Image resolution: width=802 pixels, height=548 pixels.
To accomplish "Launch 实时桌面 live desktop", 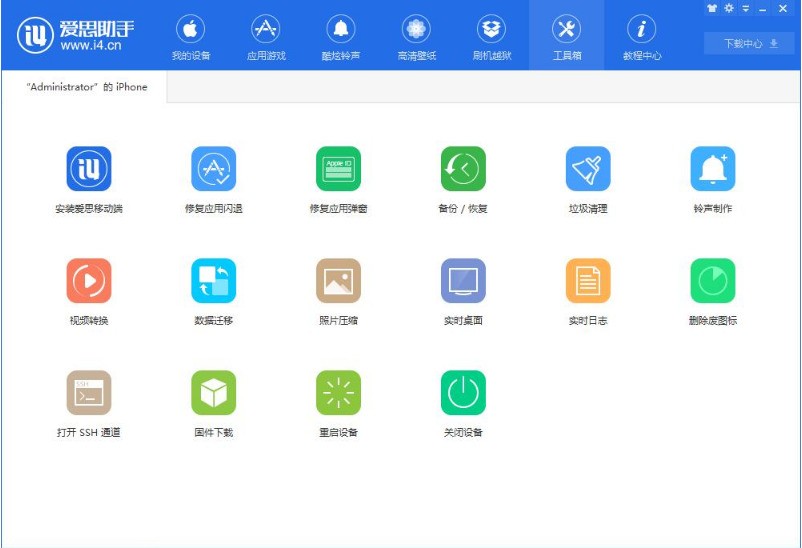I will click(x=463, y=280).
